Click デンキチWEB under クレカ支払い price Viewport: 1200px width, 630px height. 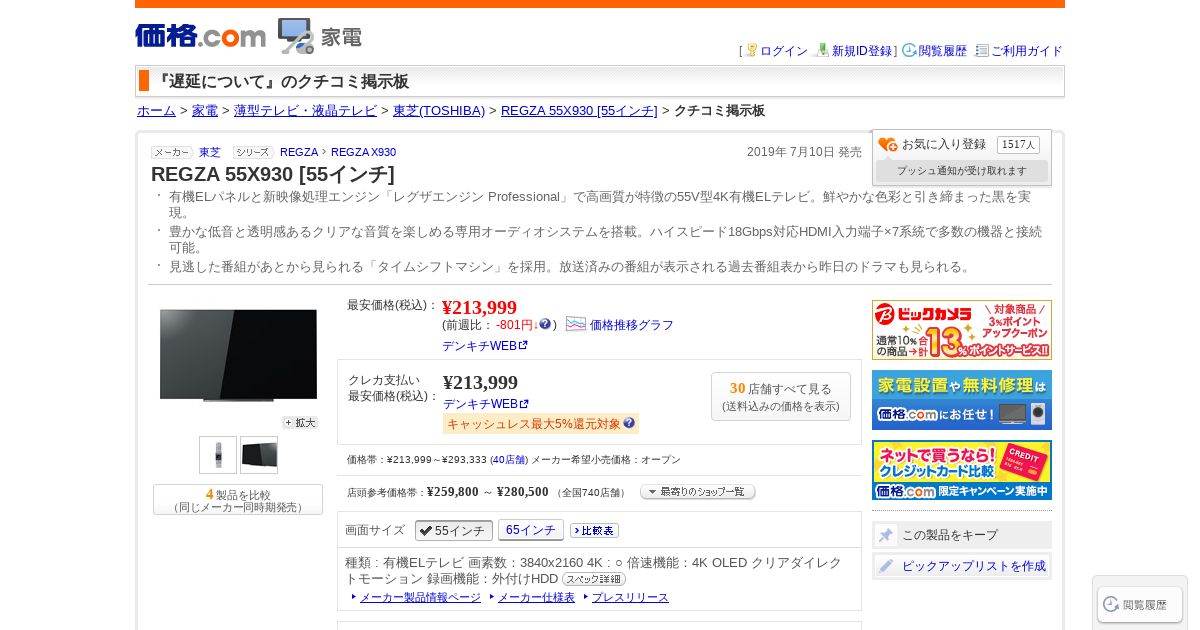point(481,404)
